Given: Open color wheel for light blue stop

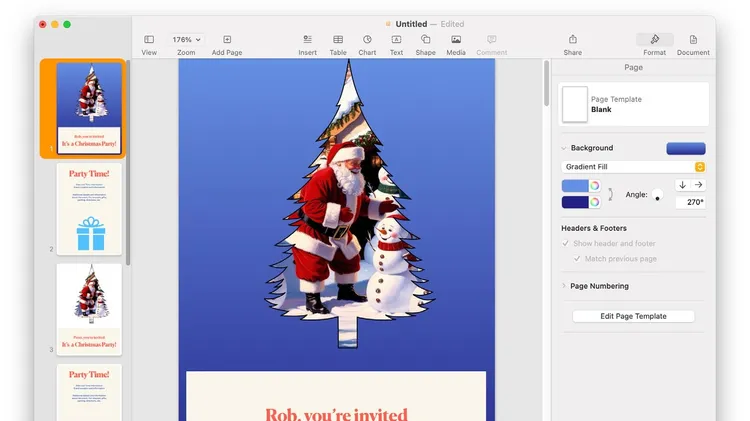Looking at the screenshot, I should pos(595,186).
